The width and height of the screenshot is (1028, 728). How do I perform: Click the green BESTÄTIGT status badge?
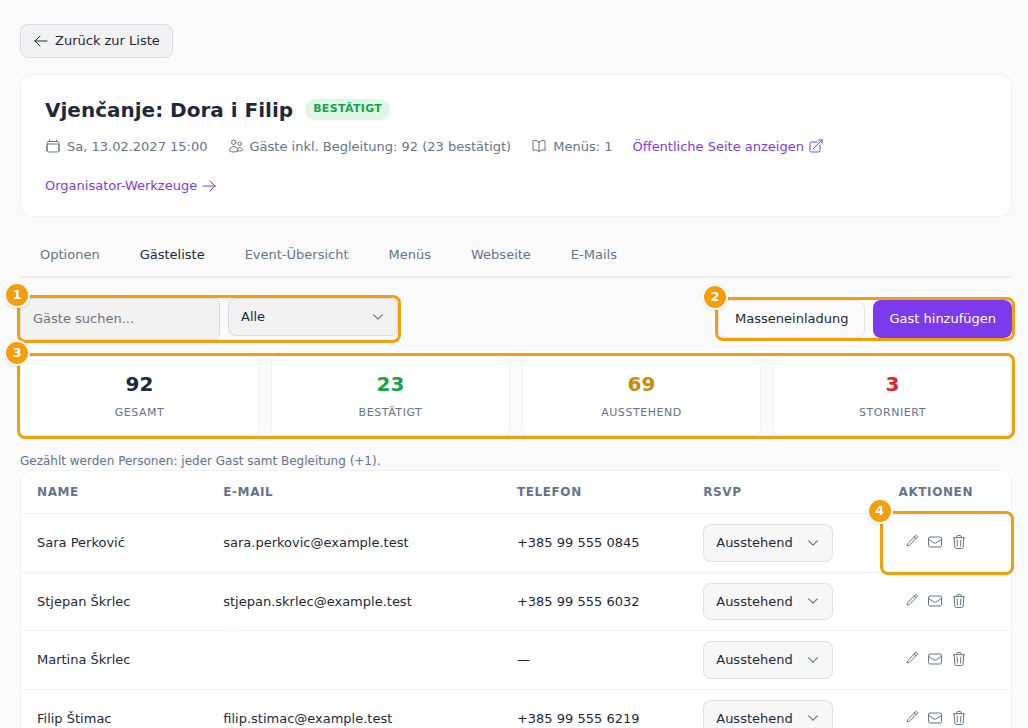347,109
